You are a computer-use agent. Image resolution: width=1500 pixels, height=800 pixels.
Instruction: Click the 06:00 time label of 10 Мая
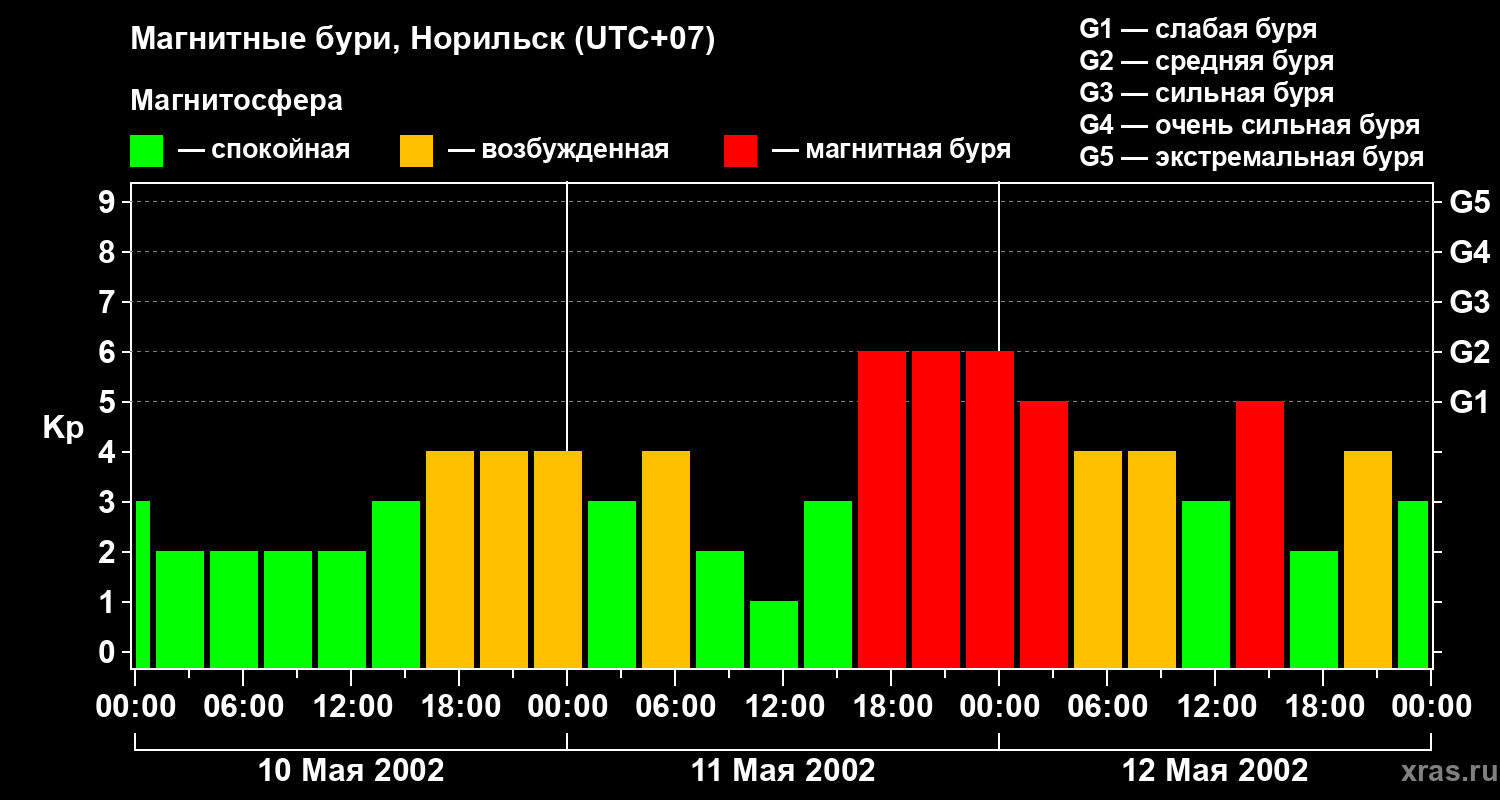tap(243, 706)
